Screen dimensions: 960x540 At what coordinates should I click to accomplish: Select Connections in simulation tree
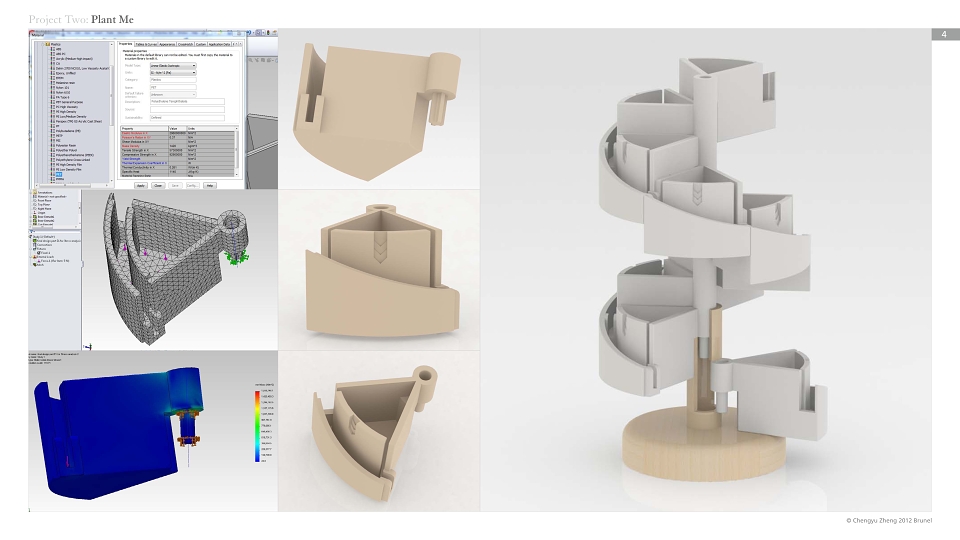[44, 245]
